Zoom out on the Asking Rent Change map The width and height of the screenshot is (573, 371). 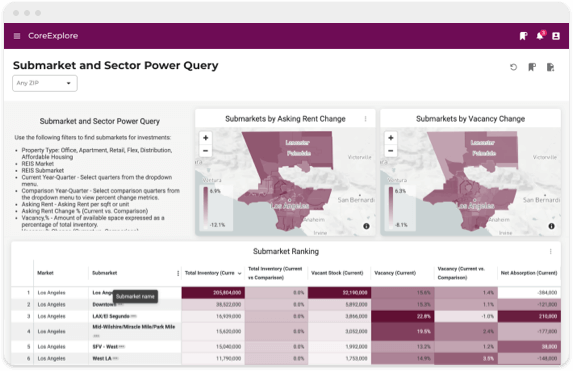pos(206,150)
